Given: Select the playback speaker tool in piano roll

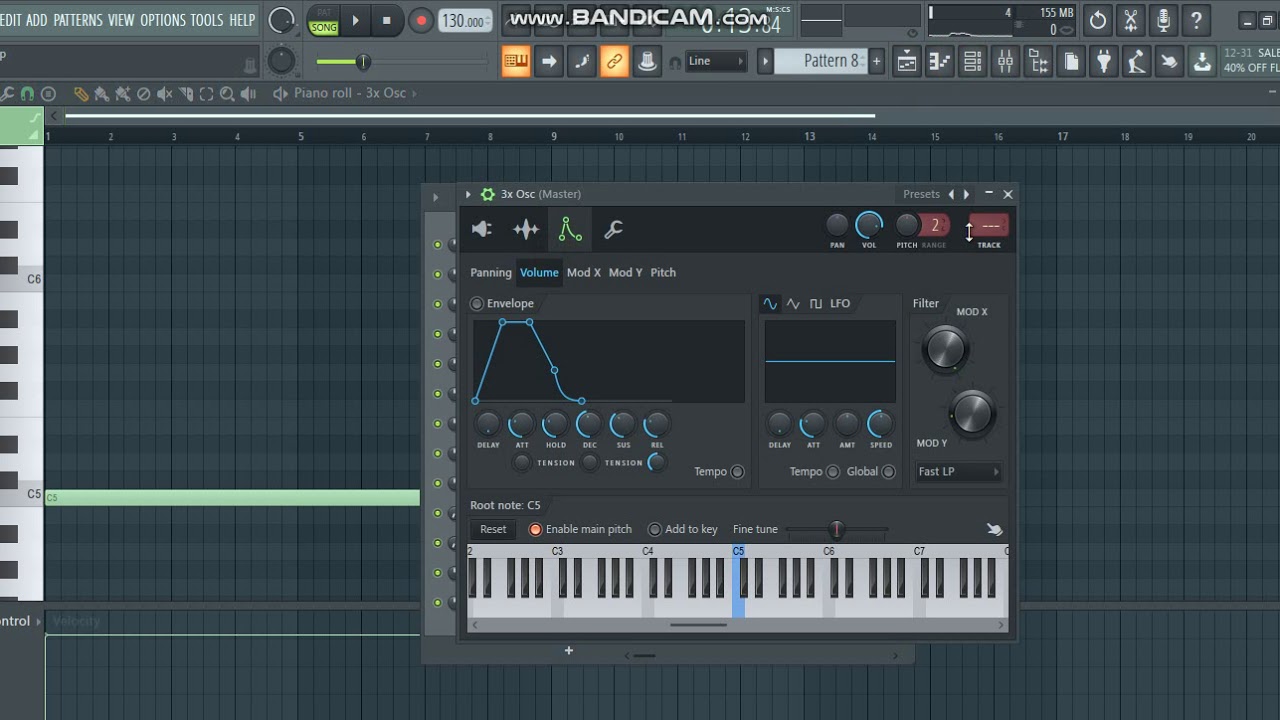Looking at the screenshot, I should click(248, 93).
